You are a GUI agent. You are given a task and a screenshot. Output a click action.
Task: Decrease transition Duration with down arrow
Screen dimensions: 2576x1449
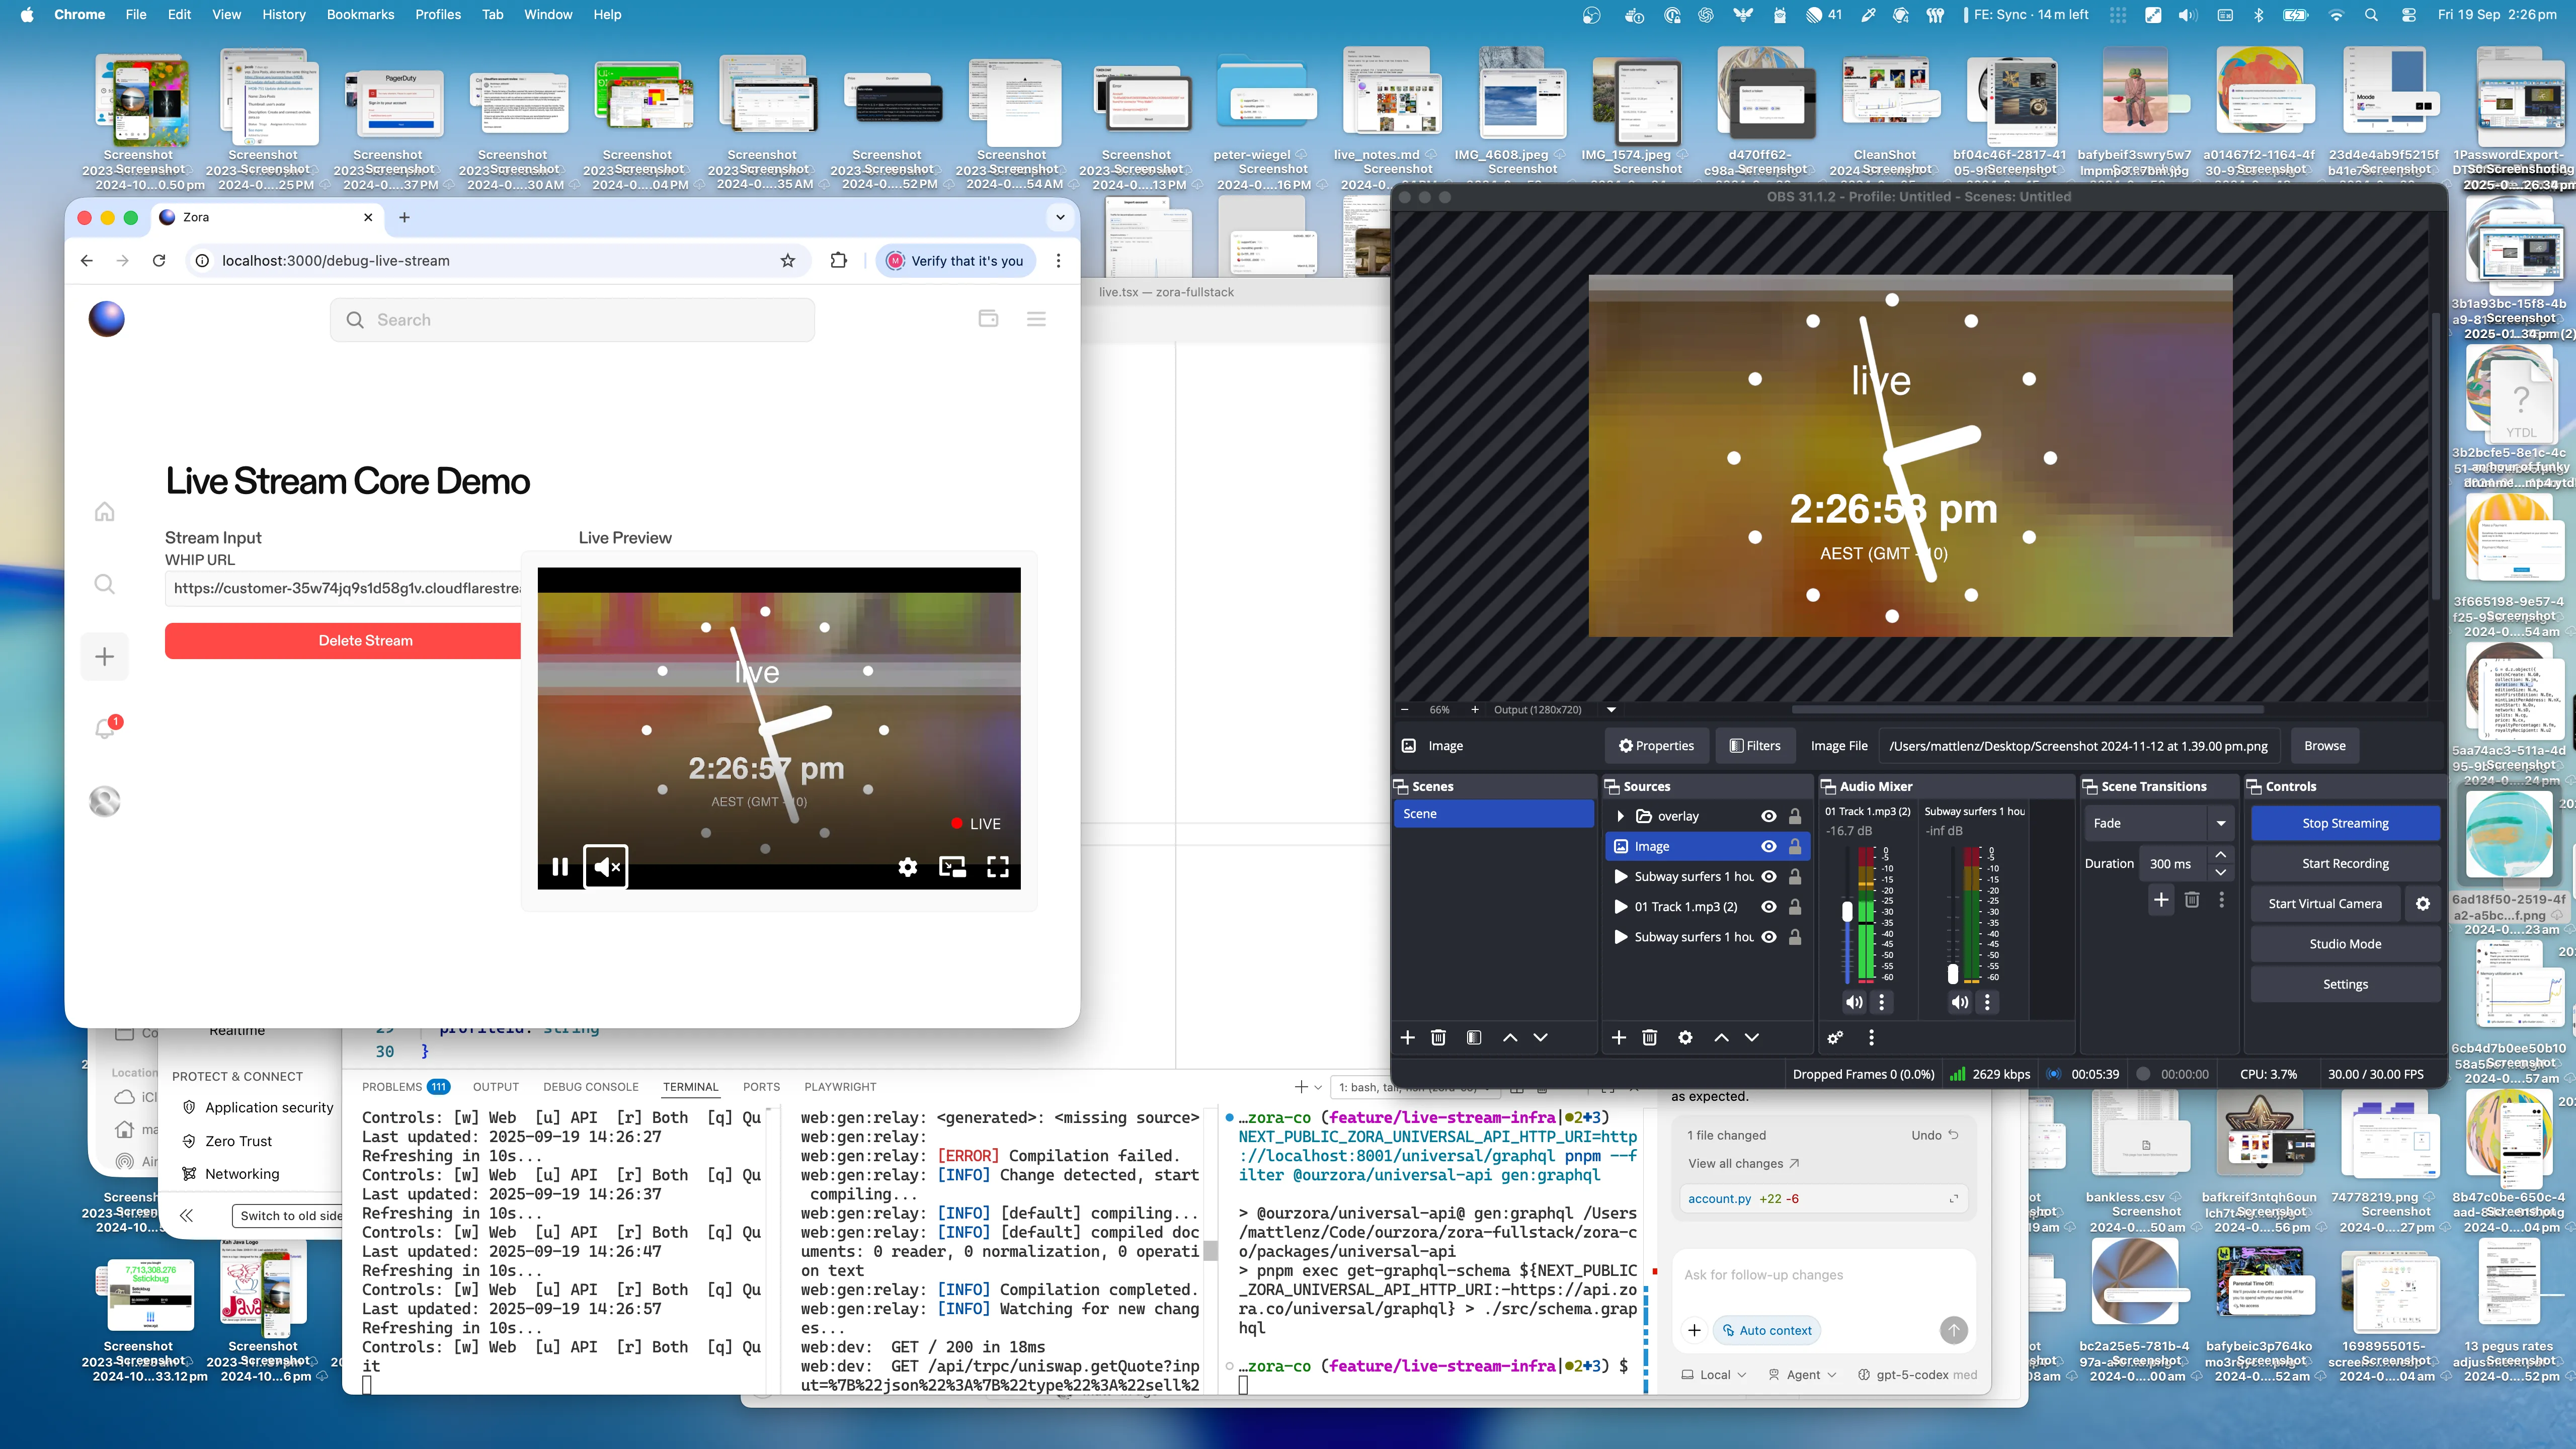(x=2220, y=872)
